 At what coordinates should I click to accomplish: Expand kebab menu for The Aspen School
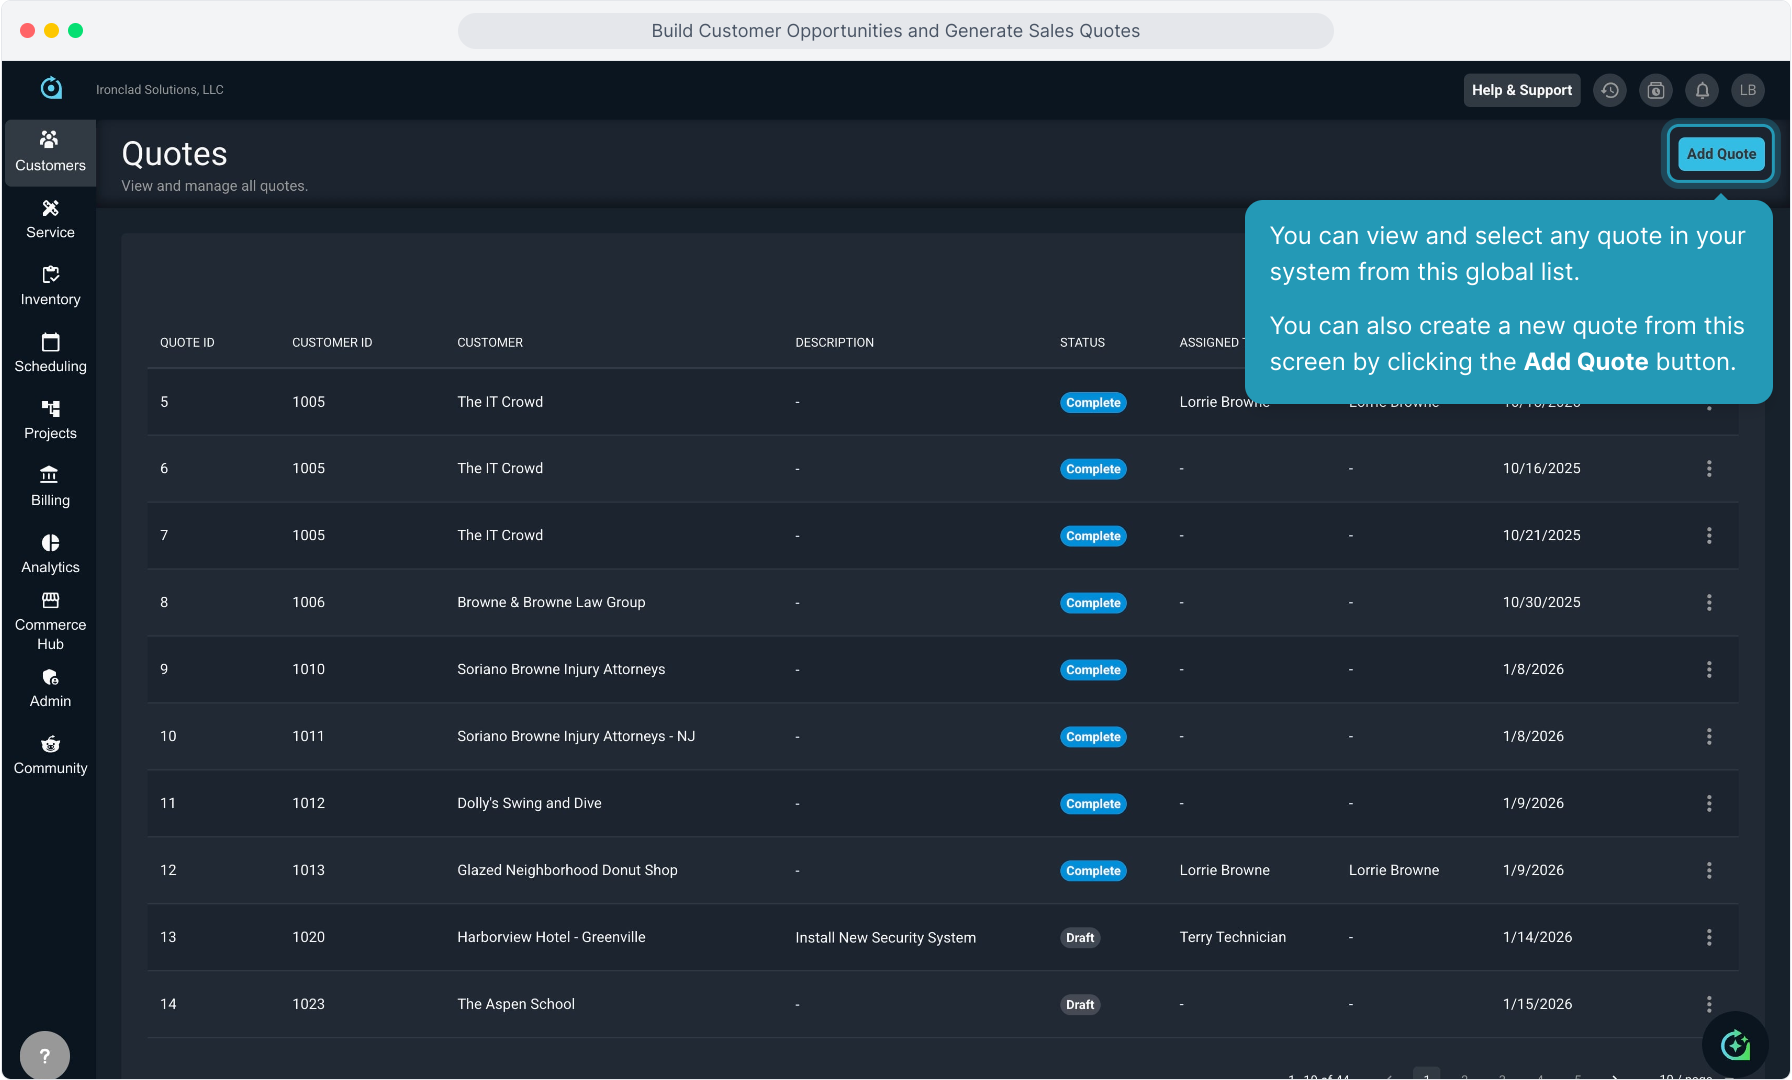click(1709, 1004)
